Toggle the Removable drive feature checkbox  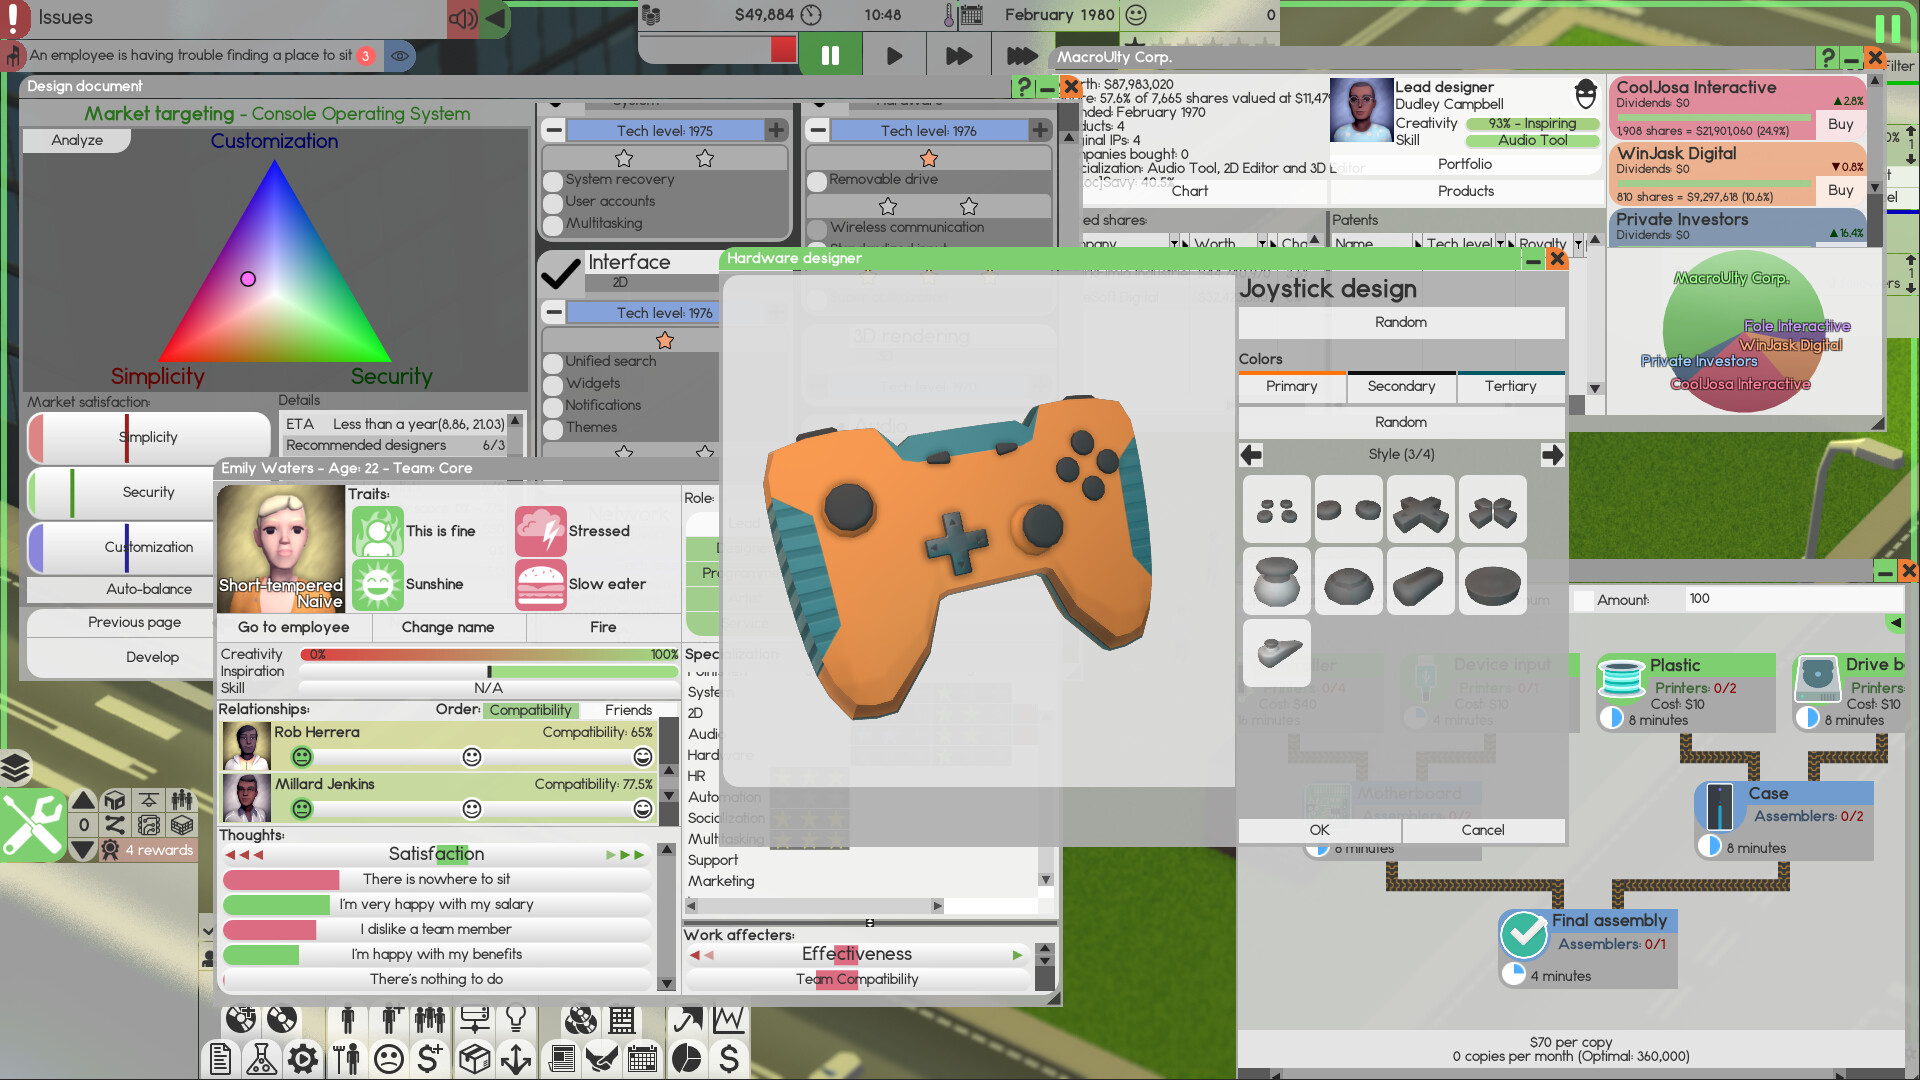[816, 181]
